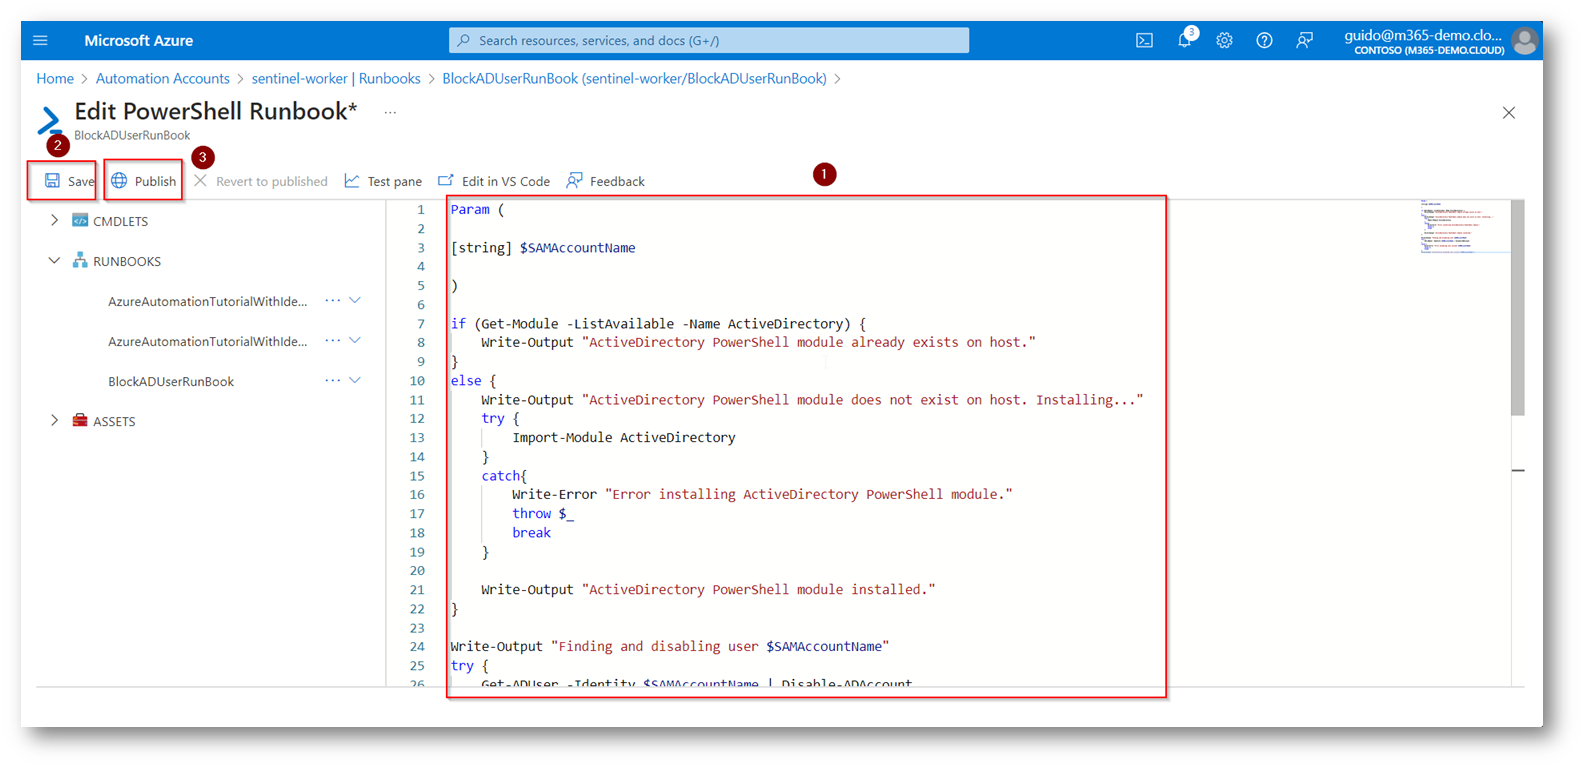Viewport: 1585px width, 769px height.
Task: Collapse the RUNBOOKS tree node
Action: pos(55,261)
